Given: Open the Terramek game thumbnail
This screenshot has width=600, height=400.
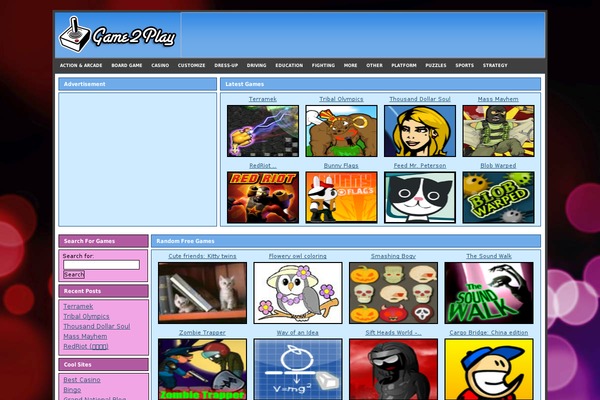Looking at the screenshot, I should 263,131.
